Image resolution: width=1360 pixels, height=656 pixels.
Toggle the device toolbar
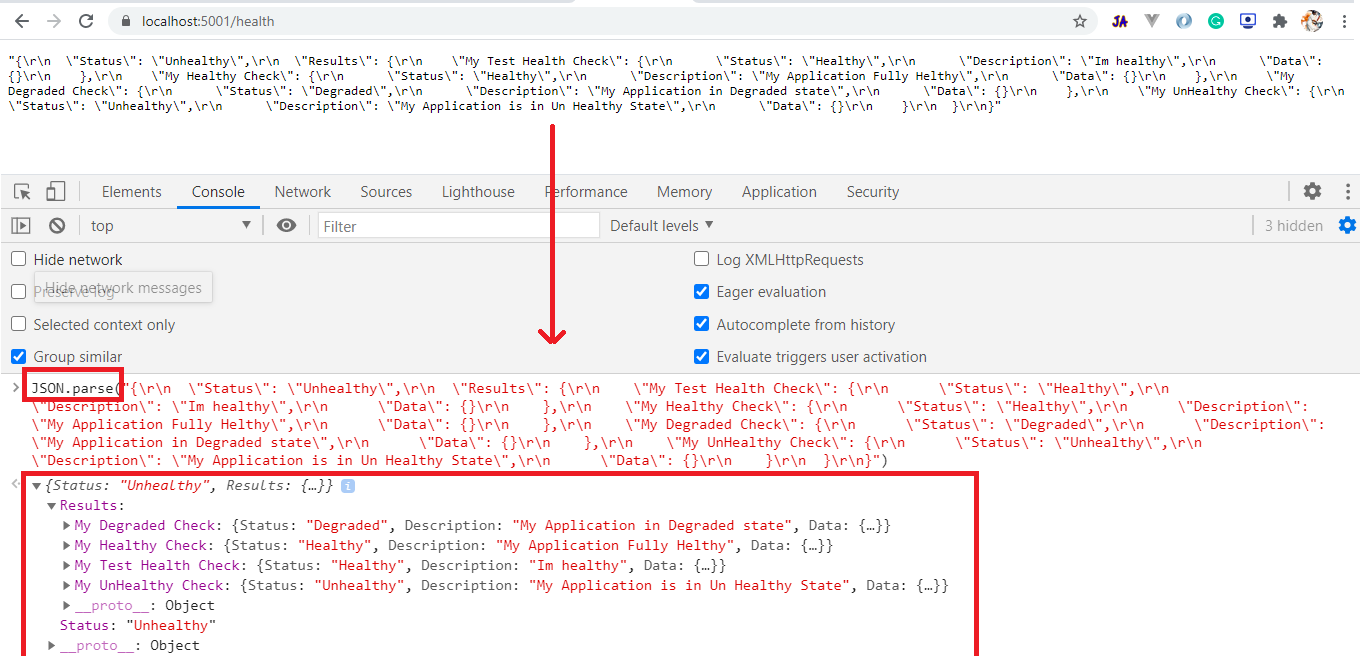(x=56, y=191)
